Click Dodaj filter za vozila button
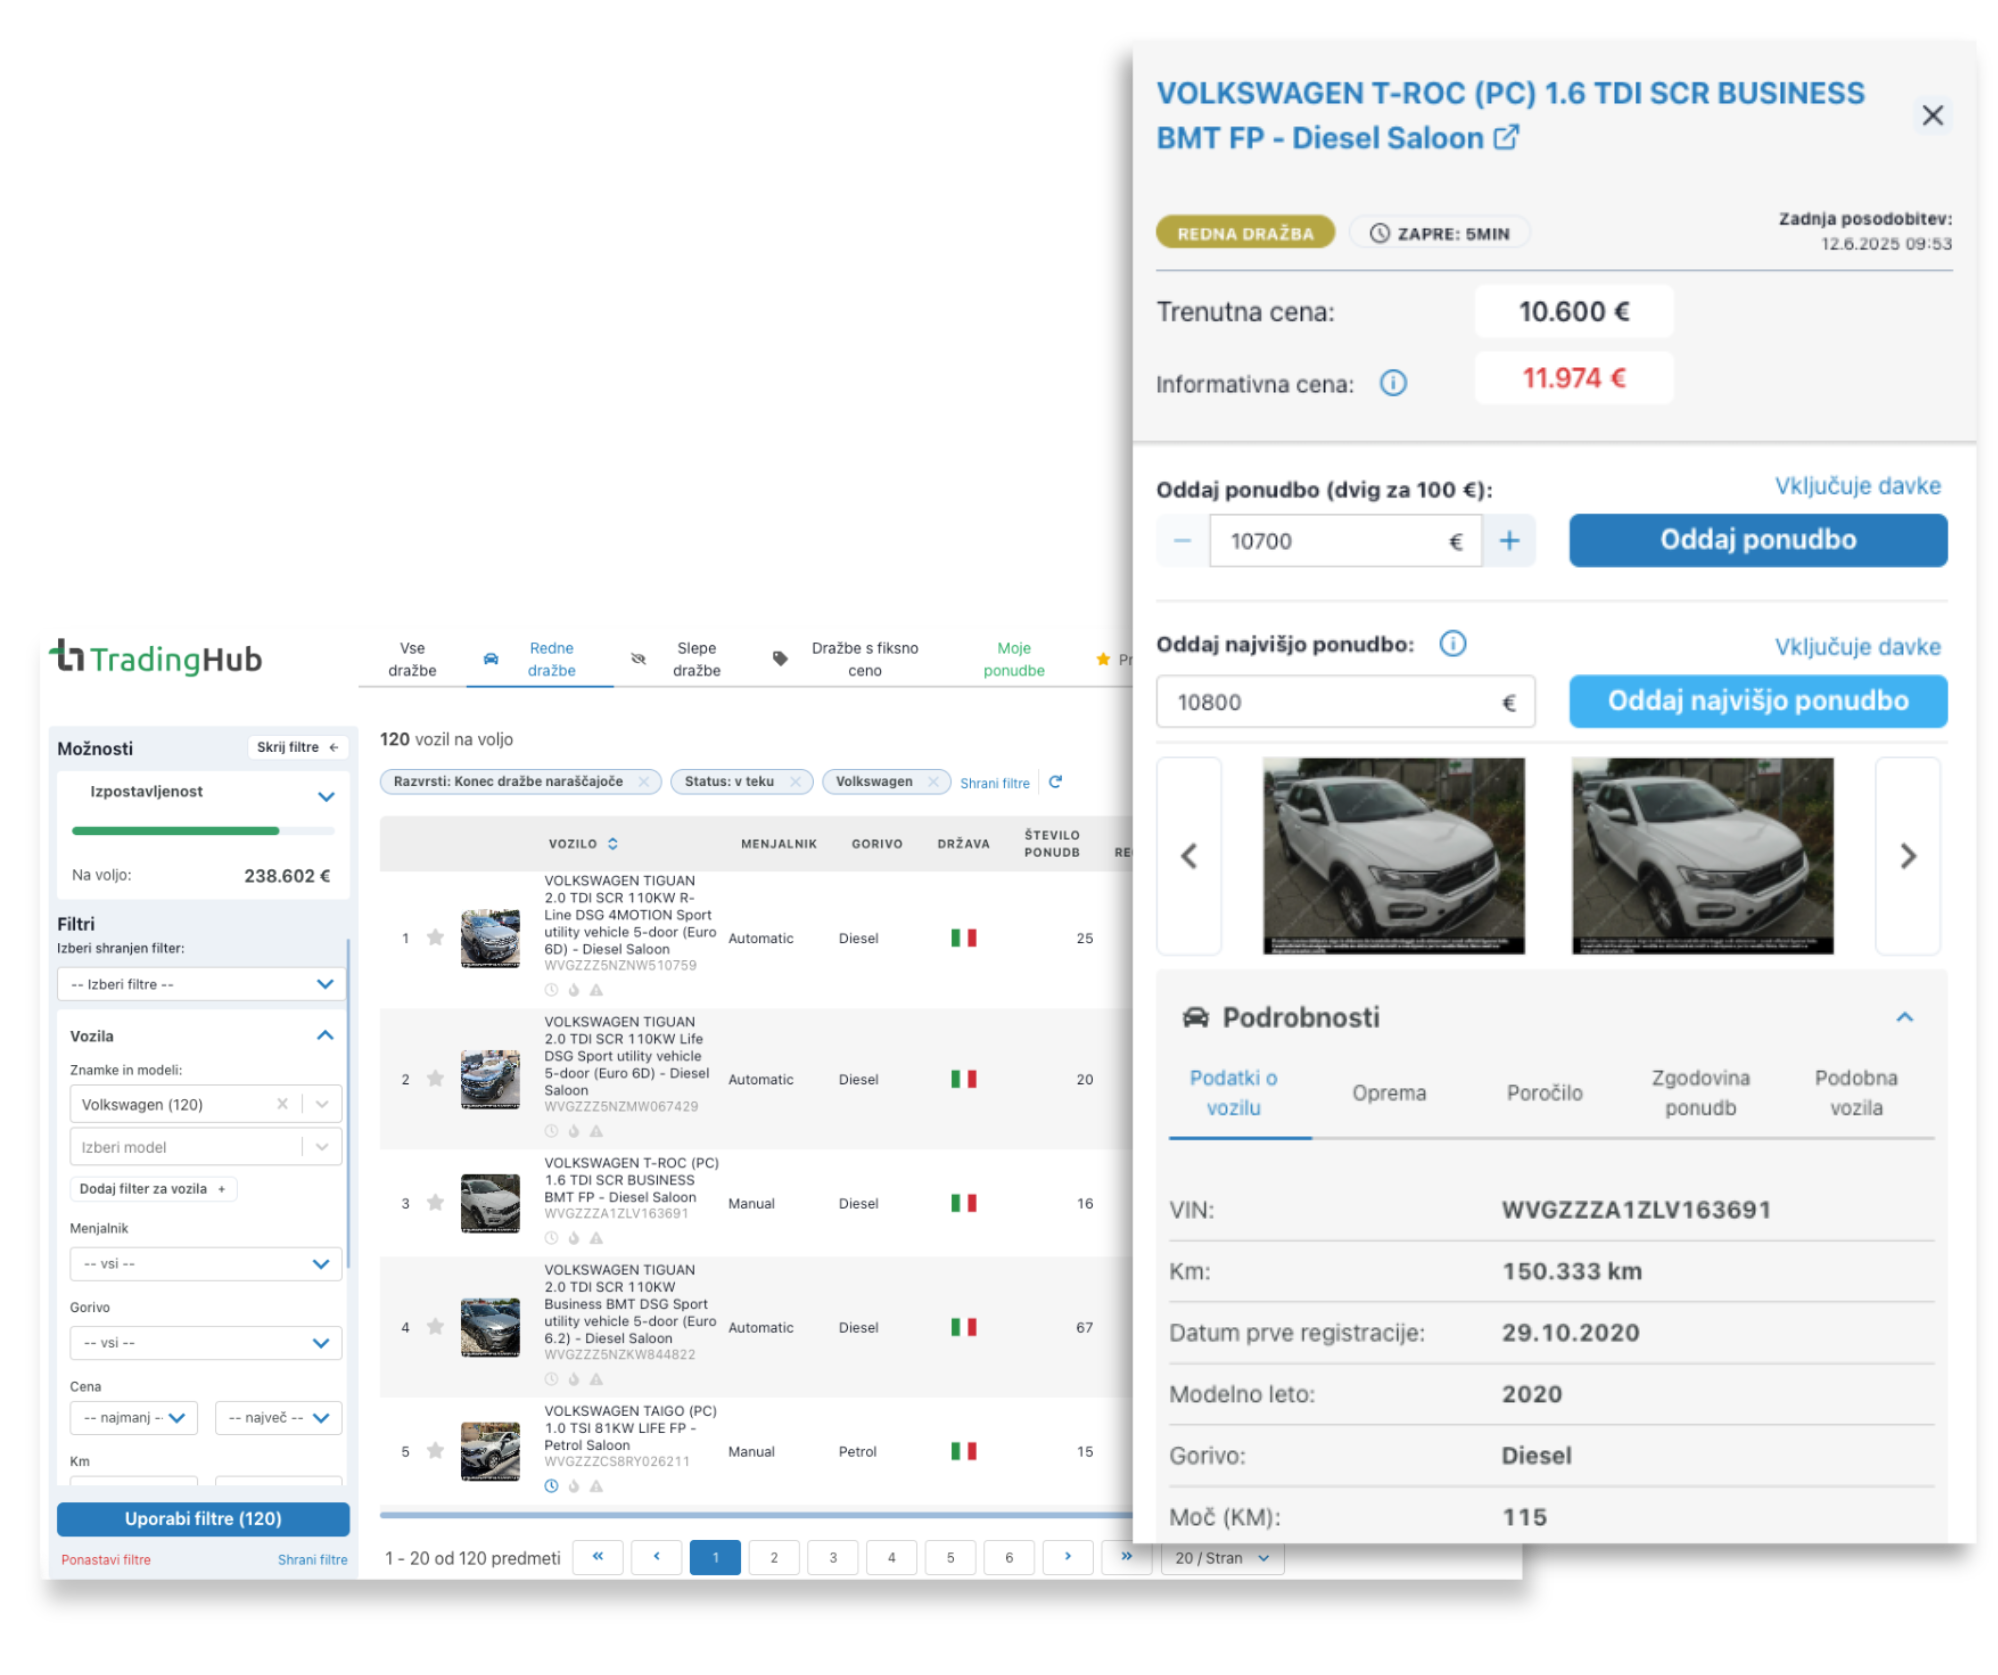This screenshot has width=1998, height=1675. (153, 1189)
